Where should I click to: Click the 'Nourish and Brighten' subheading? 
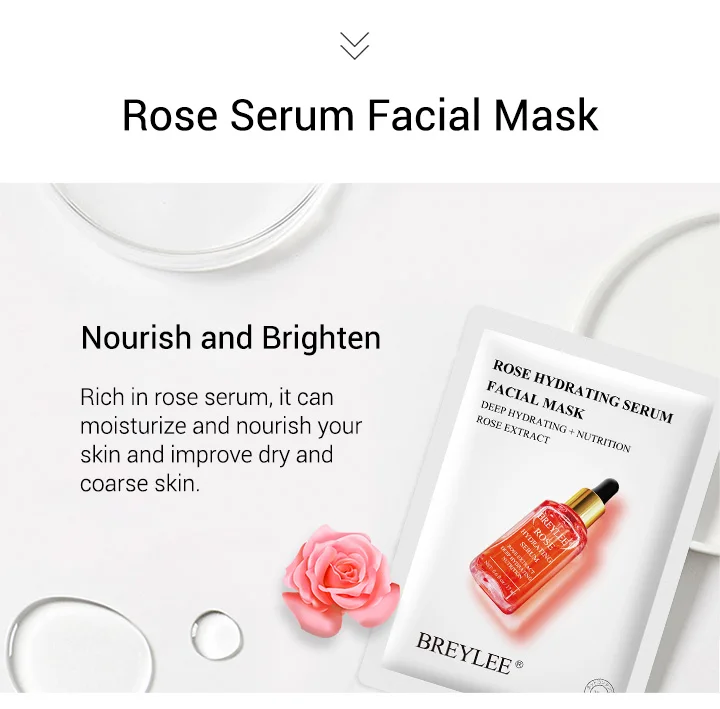pos(231,338)
